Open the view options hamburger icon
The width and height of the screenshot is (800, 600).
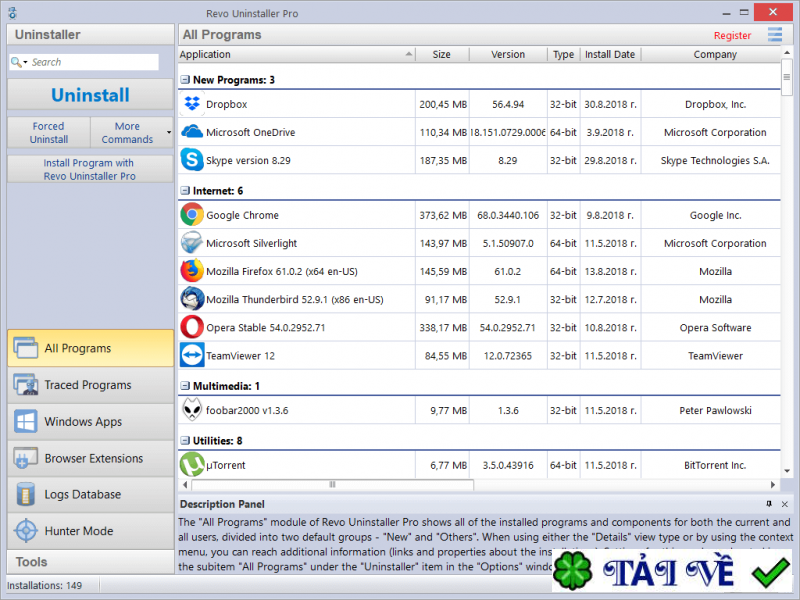(774, 34)
